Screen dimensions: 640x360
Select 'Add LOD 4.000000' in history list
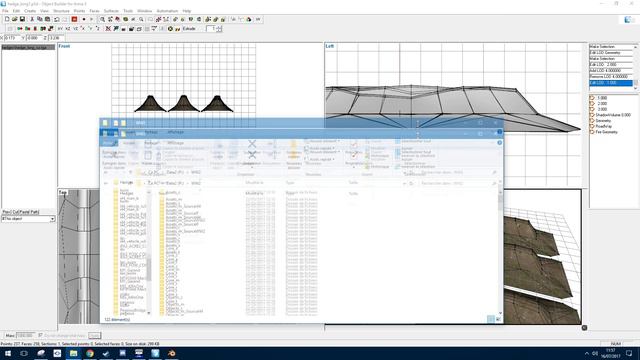pos(611,71)
